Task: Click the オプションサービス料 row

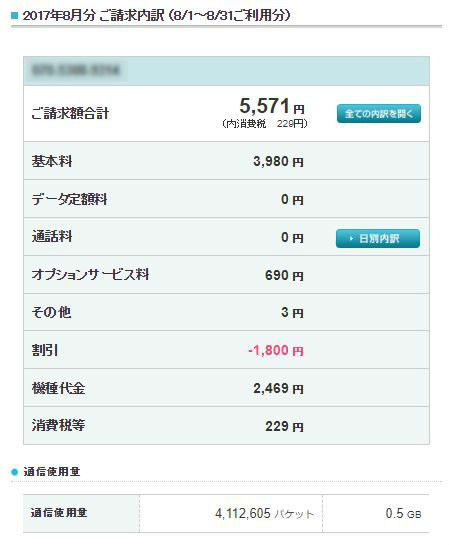Action: pyautogui.click(x=226, y=275)
